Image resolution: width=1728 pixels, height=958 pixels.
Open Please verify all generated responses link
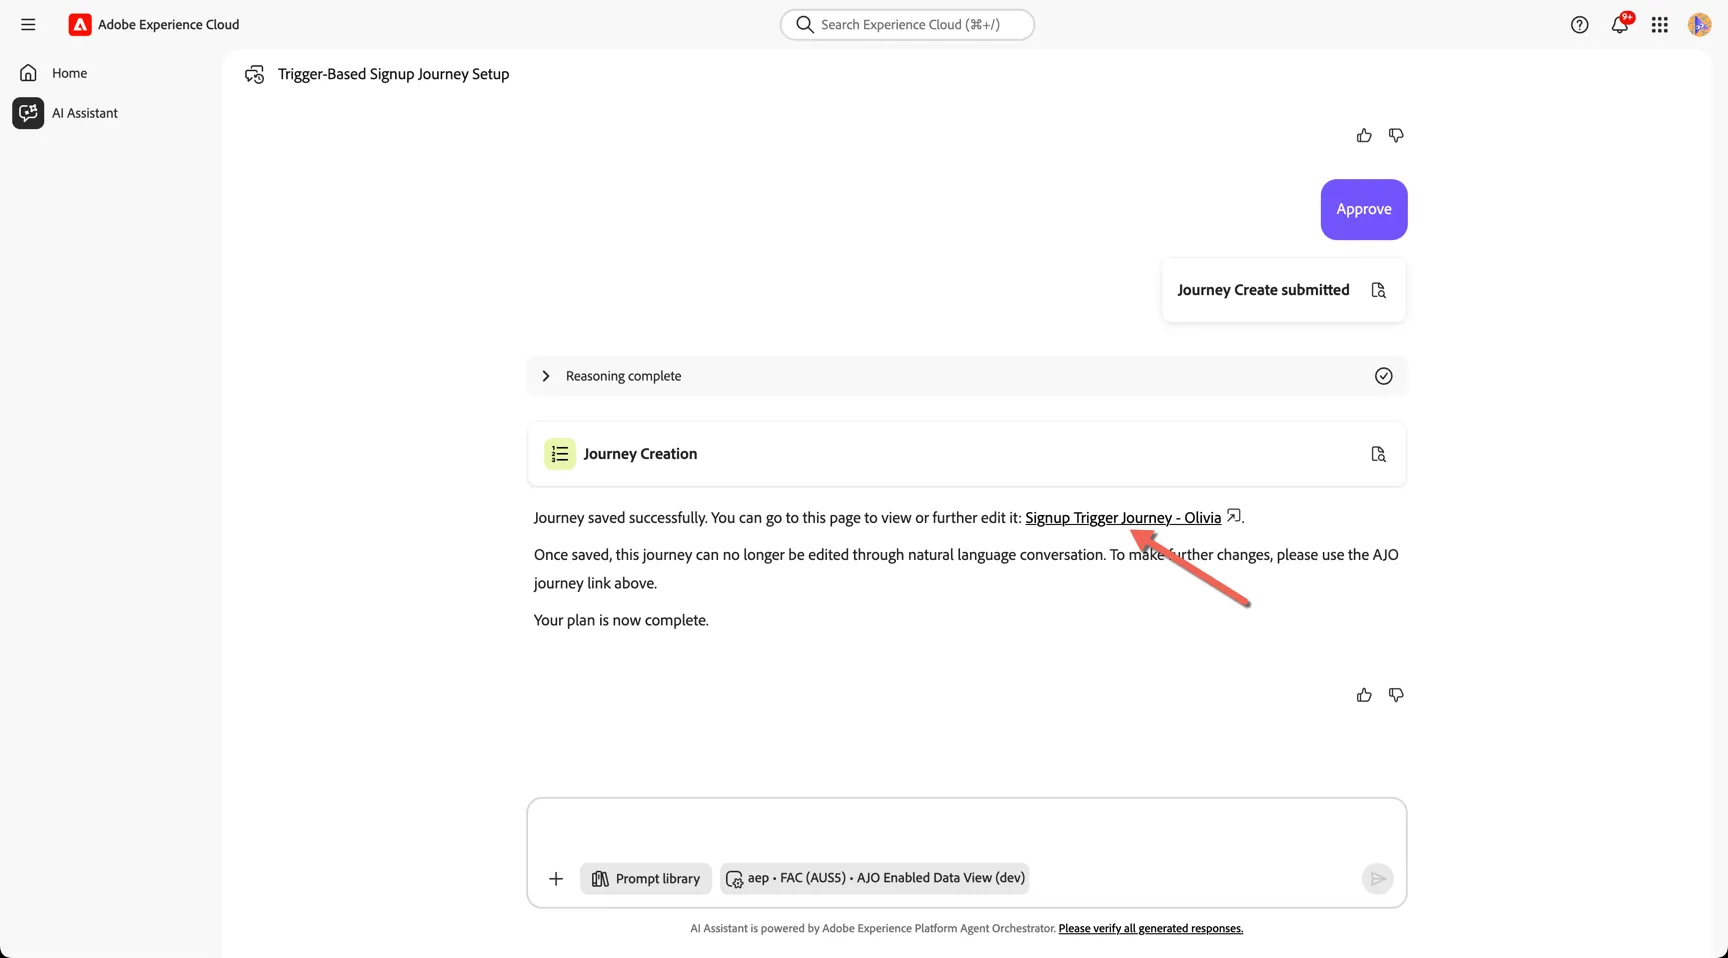click(1150, 929)
